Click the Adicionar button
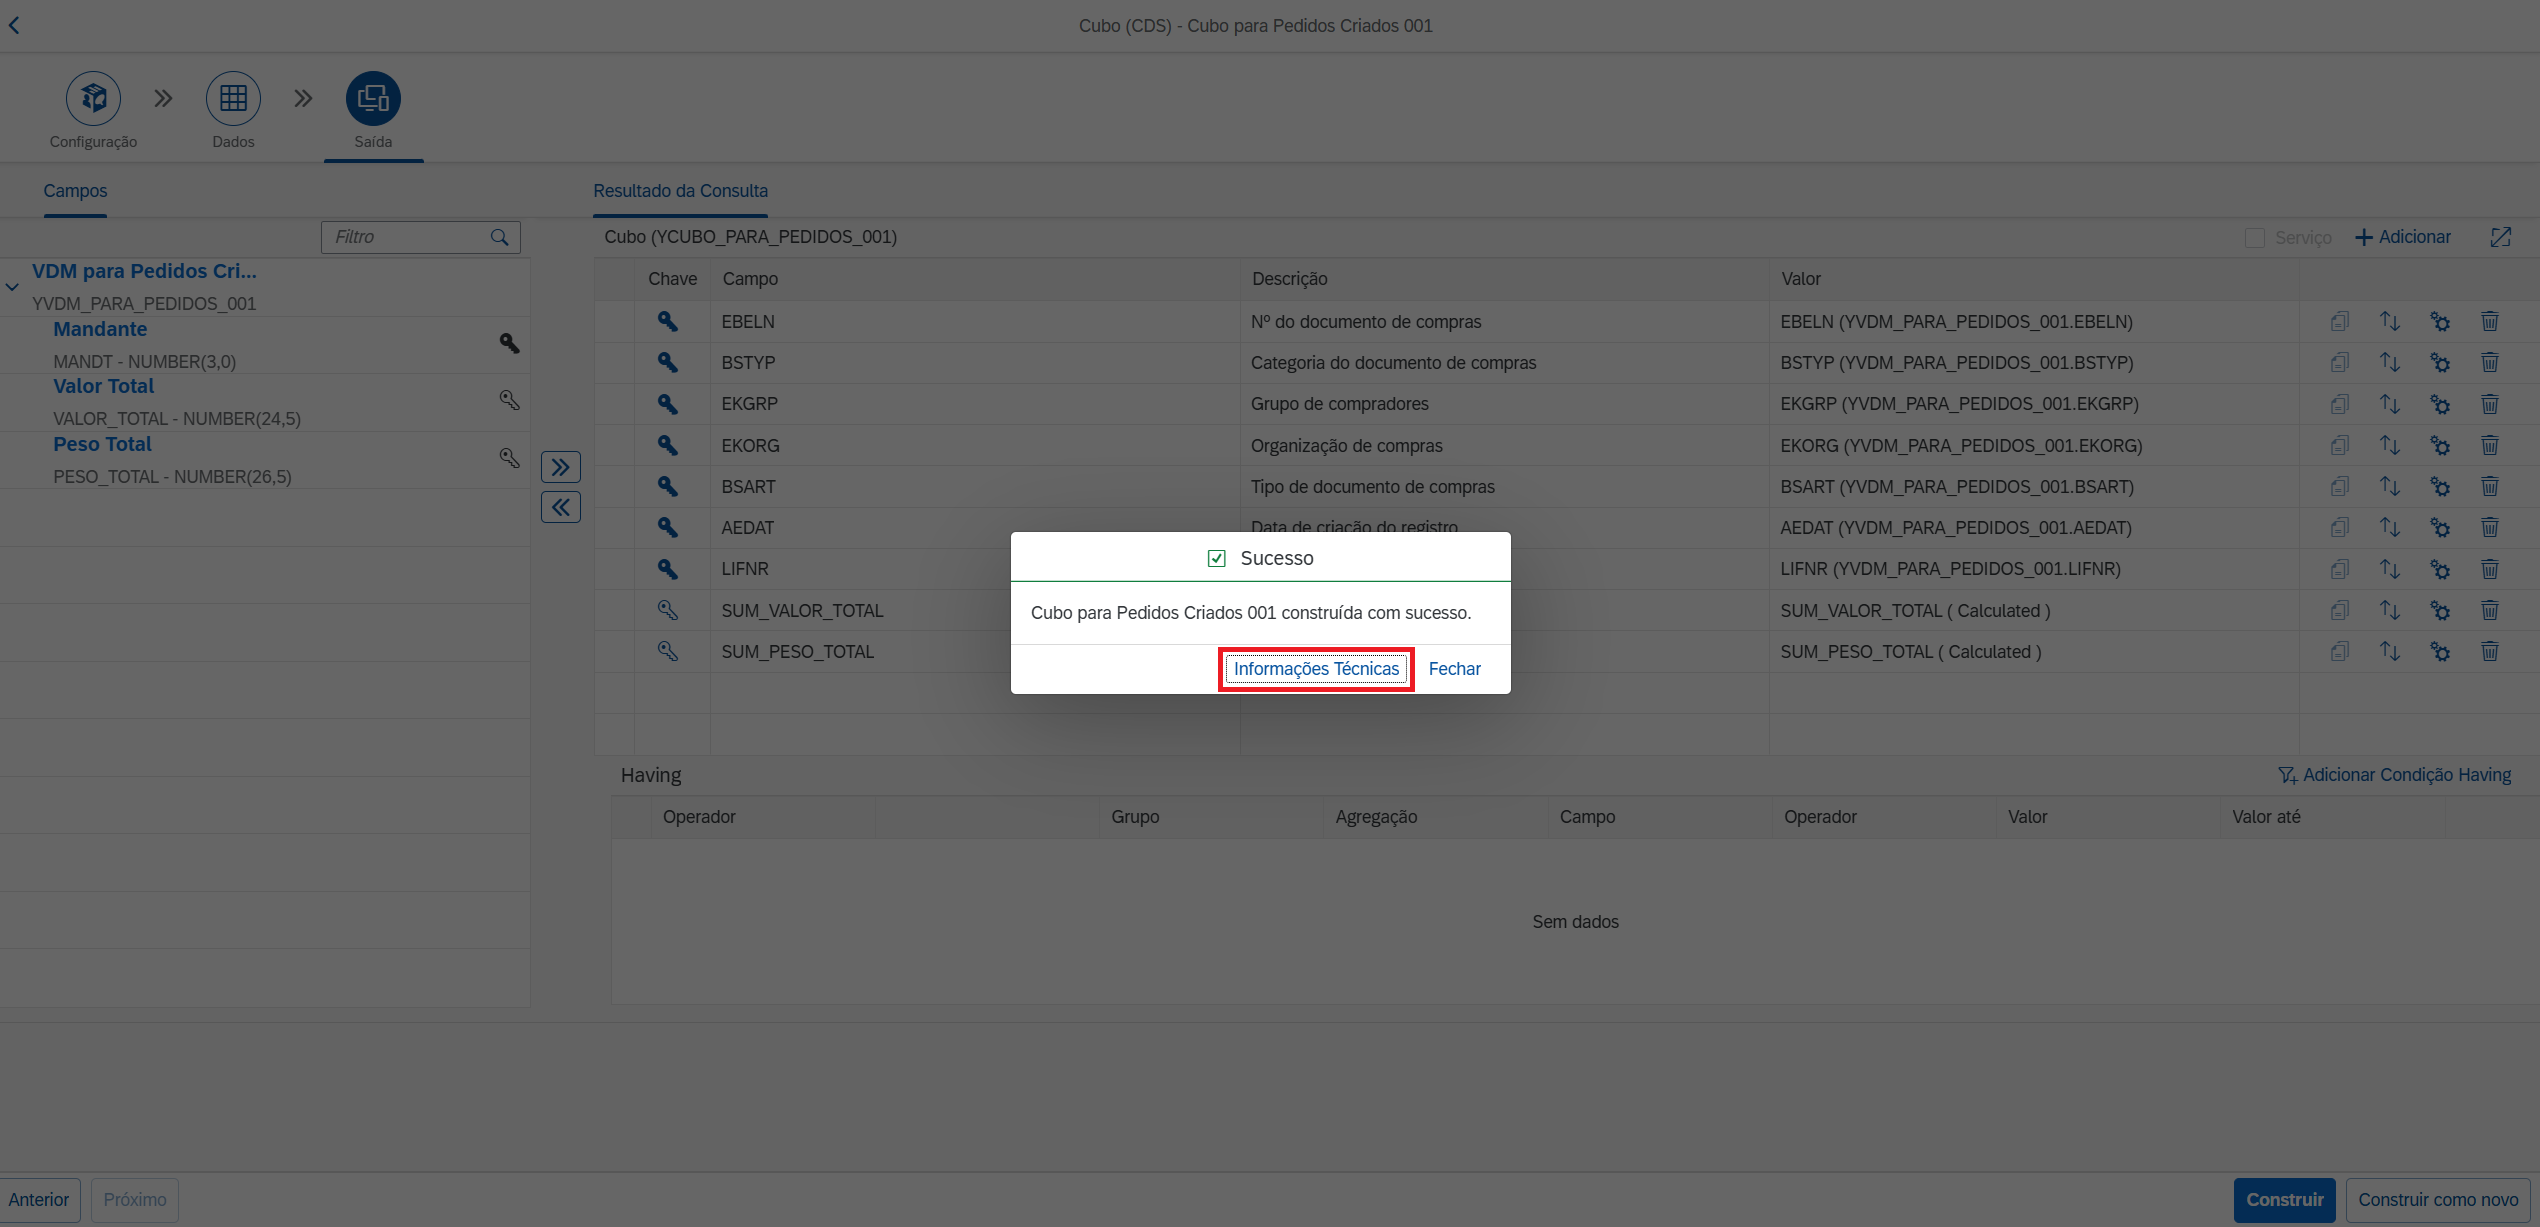Image resolution: width=2540 pixels, height=1227 pixels. coord(2403,237)
